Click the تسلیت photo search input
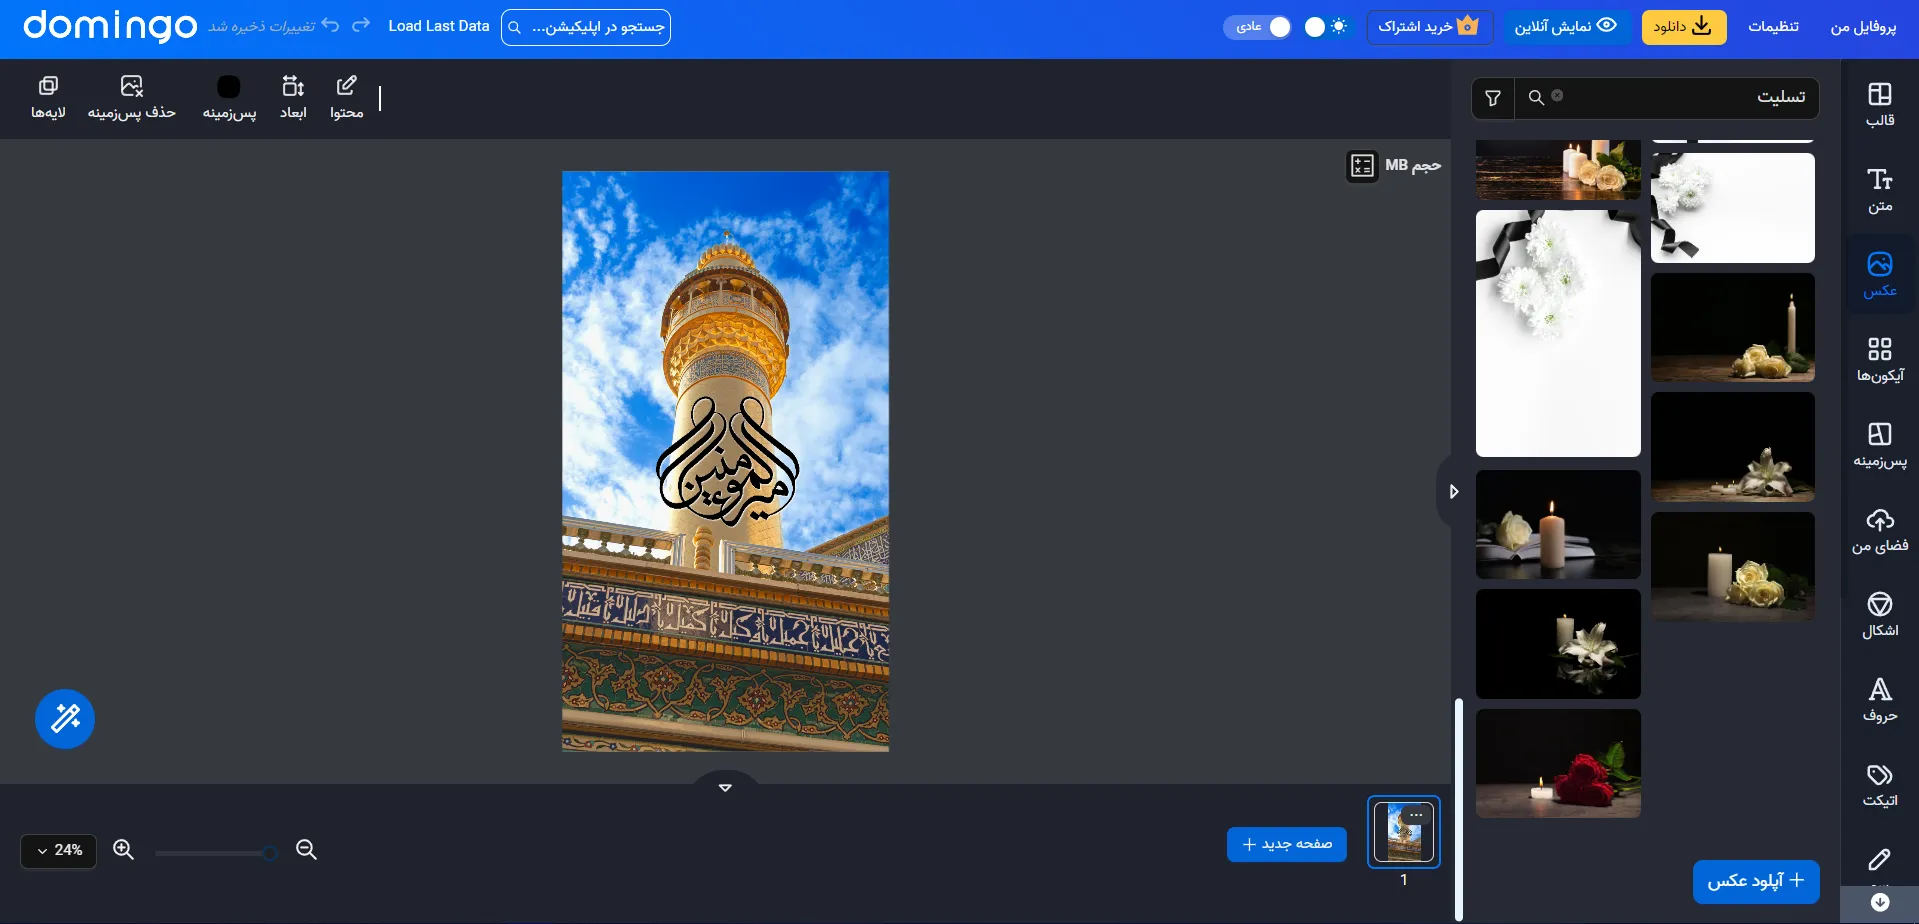 [x=1690, y=98]
